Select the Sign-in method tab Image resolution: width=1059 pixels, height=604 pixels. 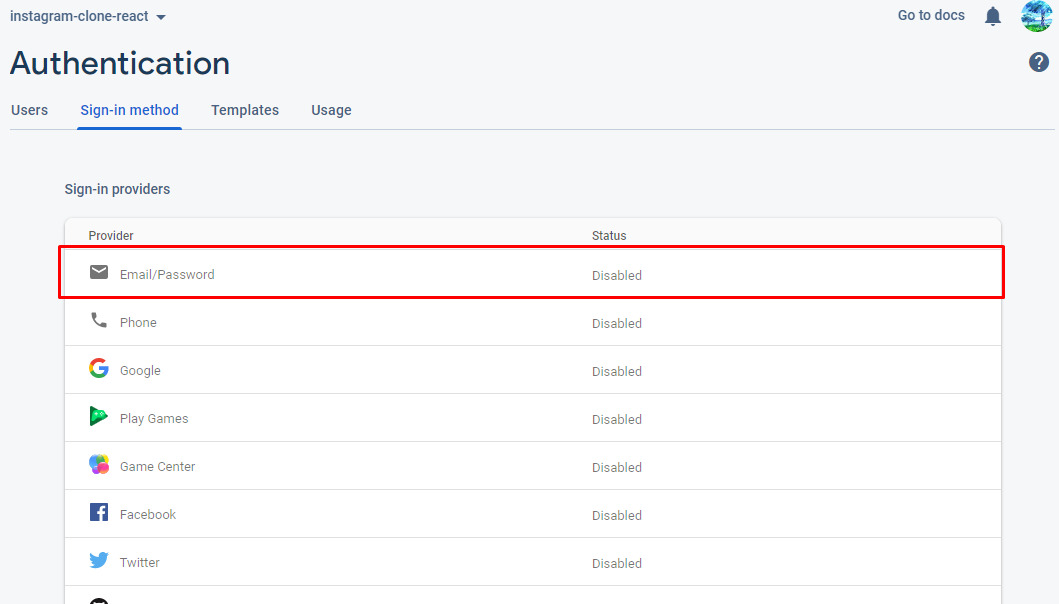point(130,110)
